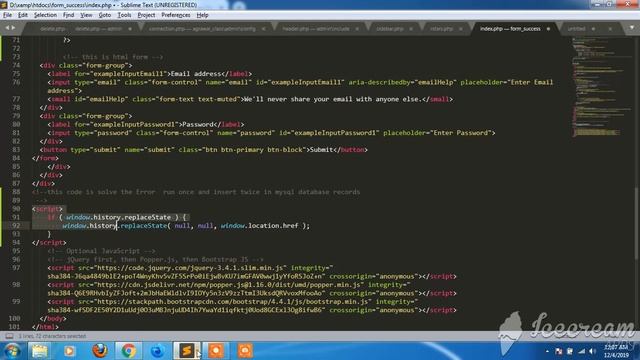The width and height of the screenshot is (640, 360).
Task: Click the closing '</script>' tag on line 94
Action: pos(49,242)
